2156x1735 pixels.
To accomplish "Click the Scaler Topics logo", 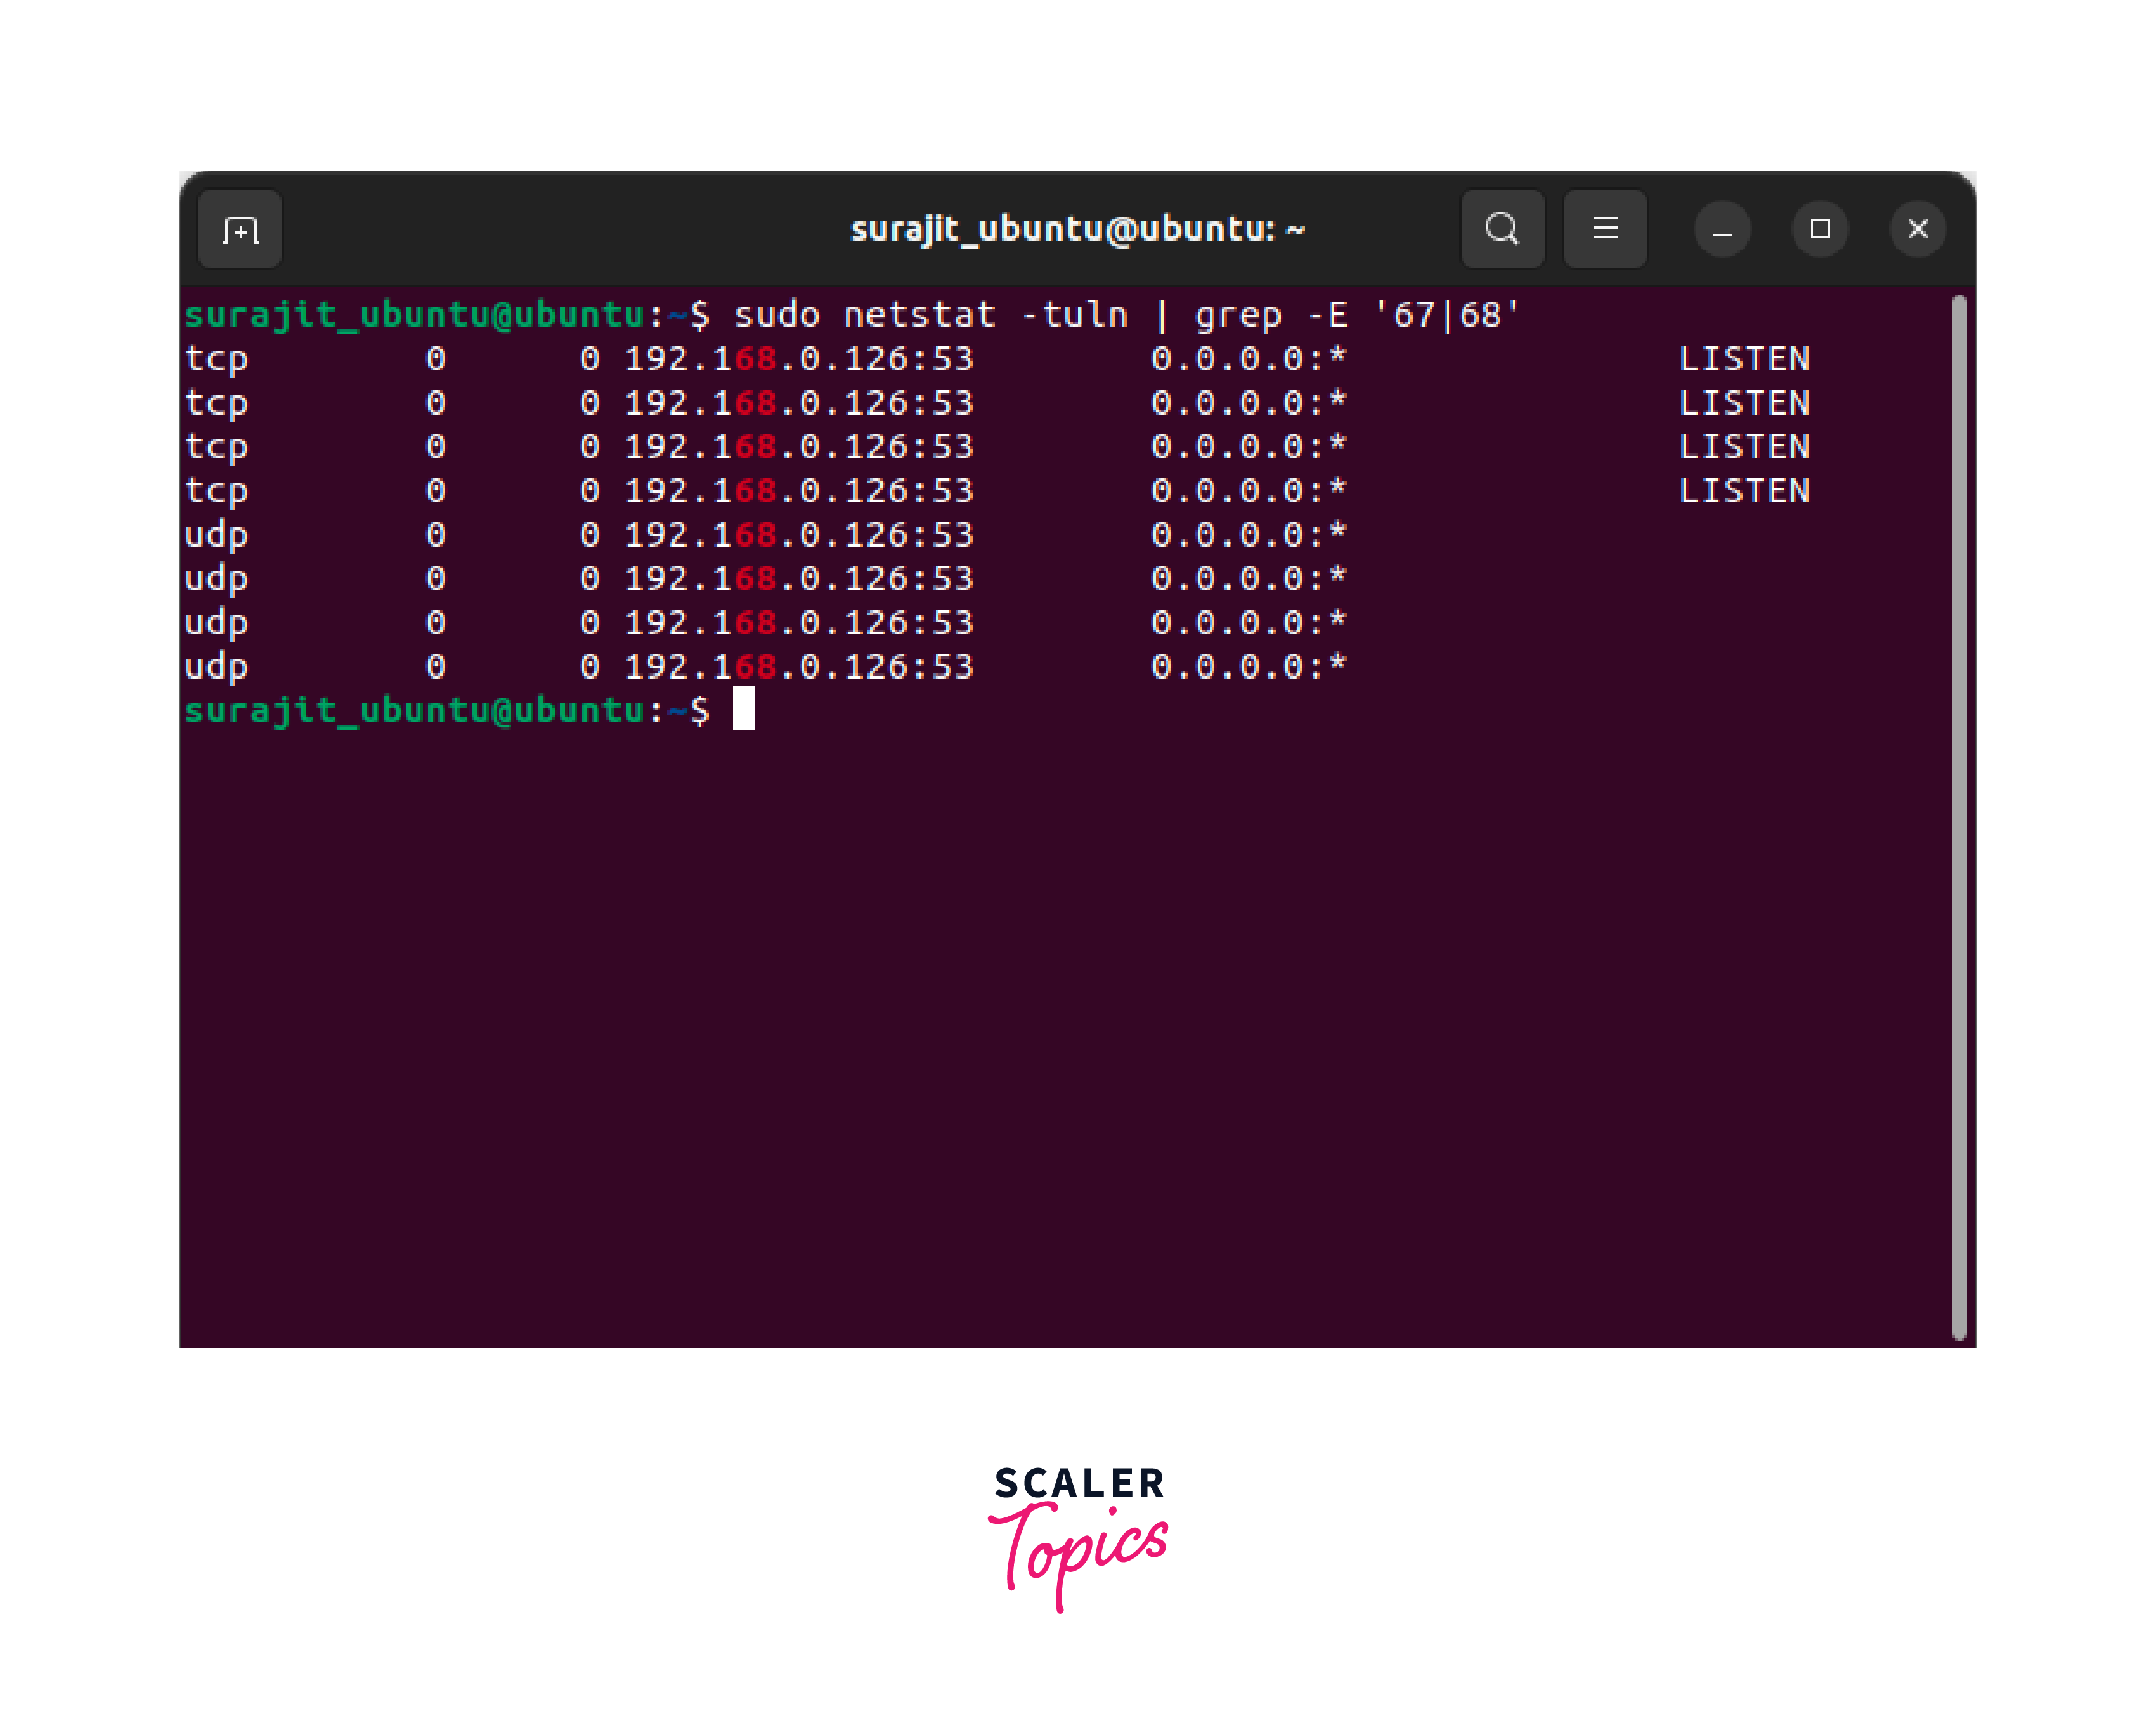I will (1078, 1535).
